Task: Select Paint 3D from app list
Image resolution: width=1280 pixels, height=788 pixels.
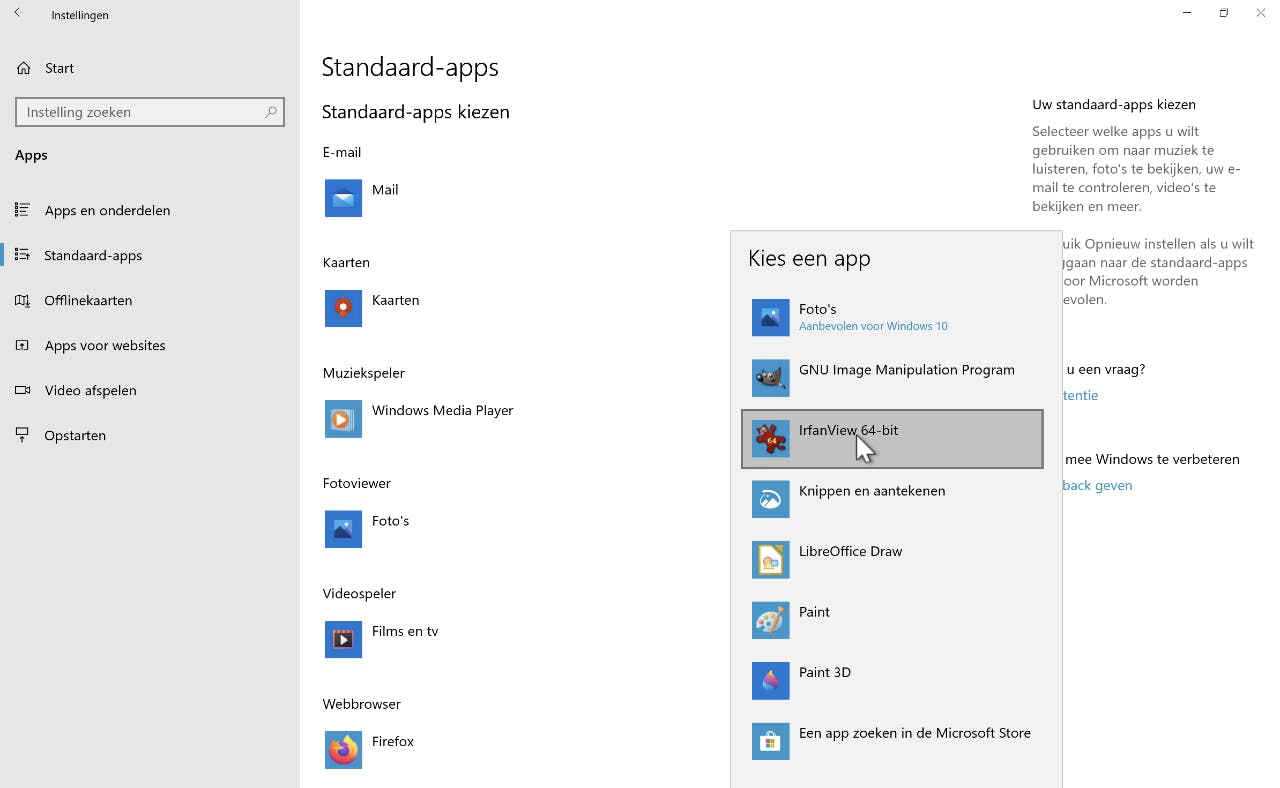Action: click(x=892, y=681)
